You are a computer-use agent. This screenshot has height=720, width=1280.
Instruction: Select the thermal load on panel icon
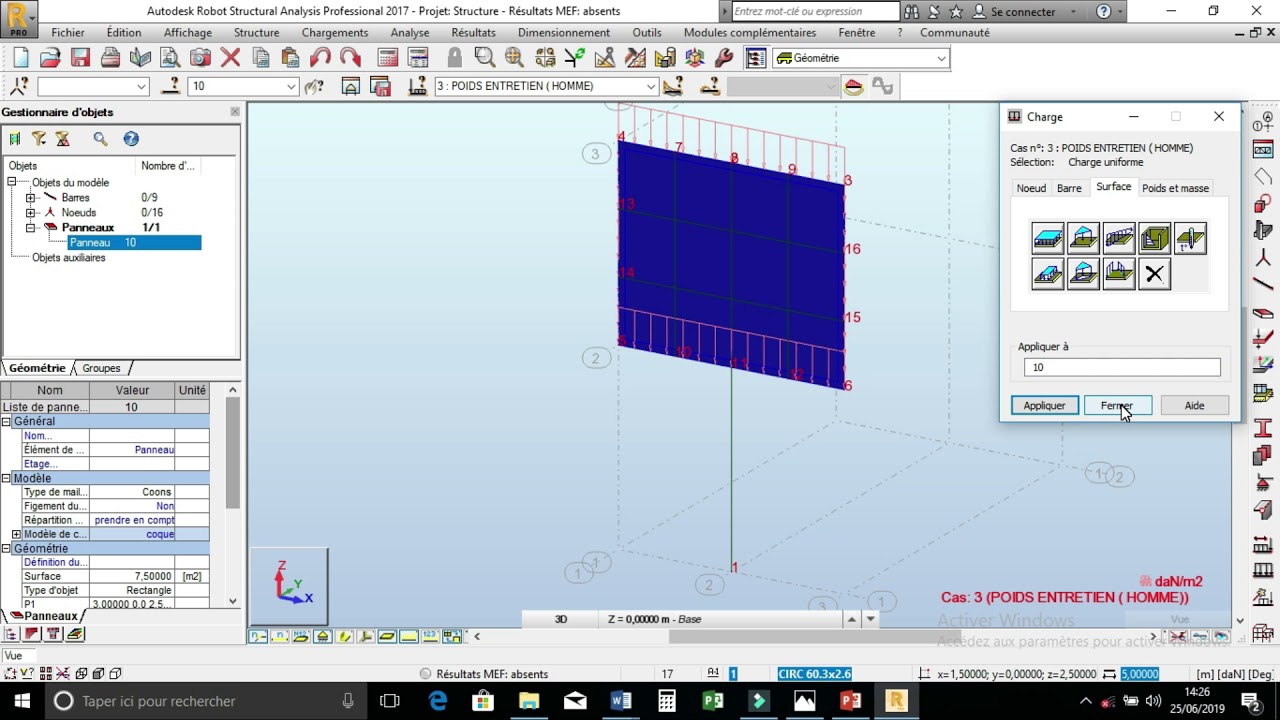pos(1191,238)
